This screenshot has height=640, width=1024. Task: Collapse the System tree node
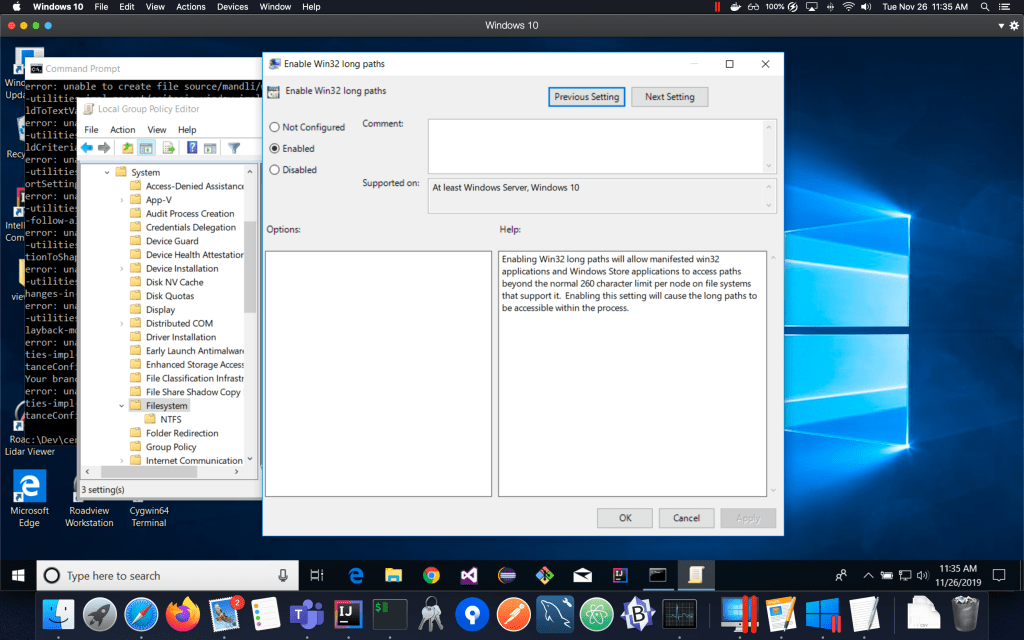(x=108, y=173)
